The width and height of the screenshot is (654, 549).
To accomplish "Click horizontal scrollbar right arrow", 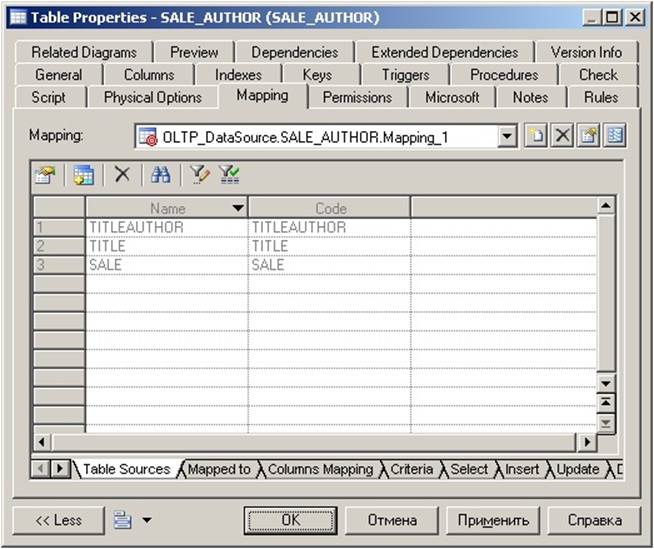I will [x=587, y=441].
